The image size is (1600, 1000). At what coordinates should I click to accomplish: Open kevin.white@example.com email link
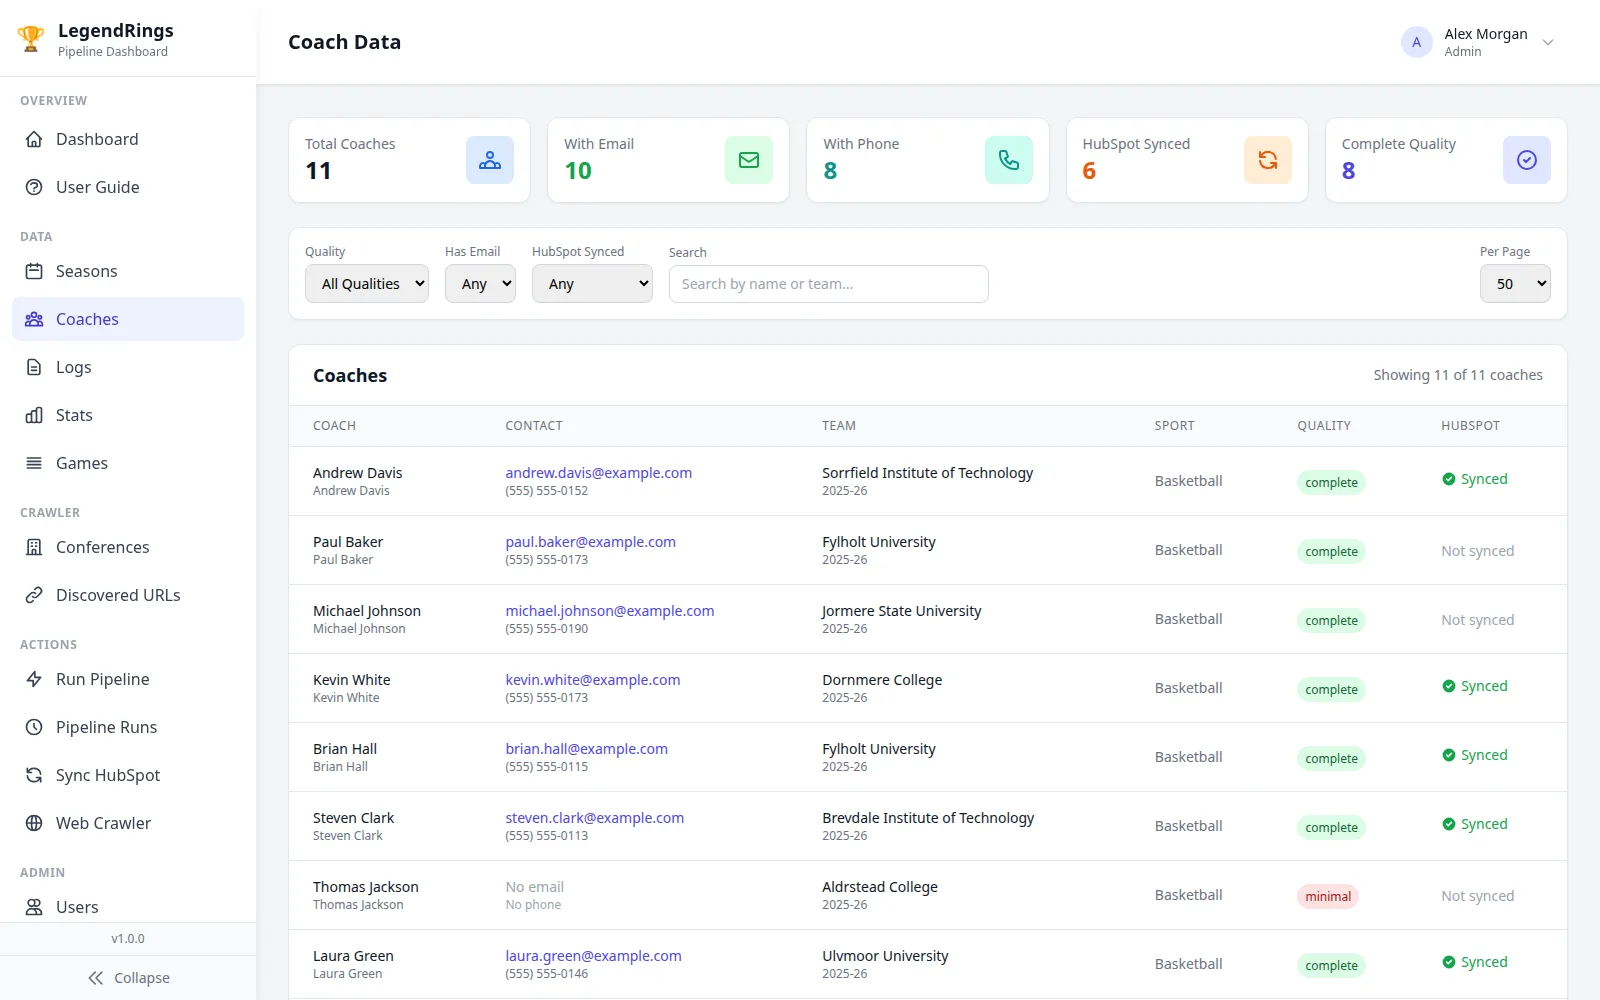pyautogui.click(x=592, y=680)
